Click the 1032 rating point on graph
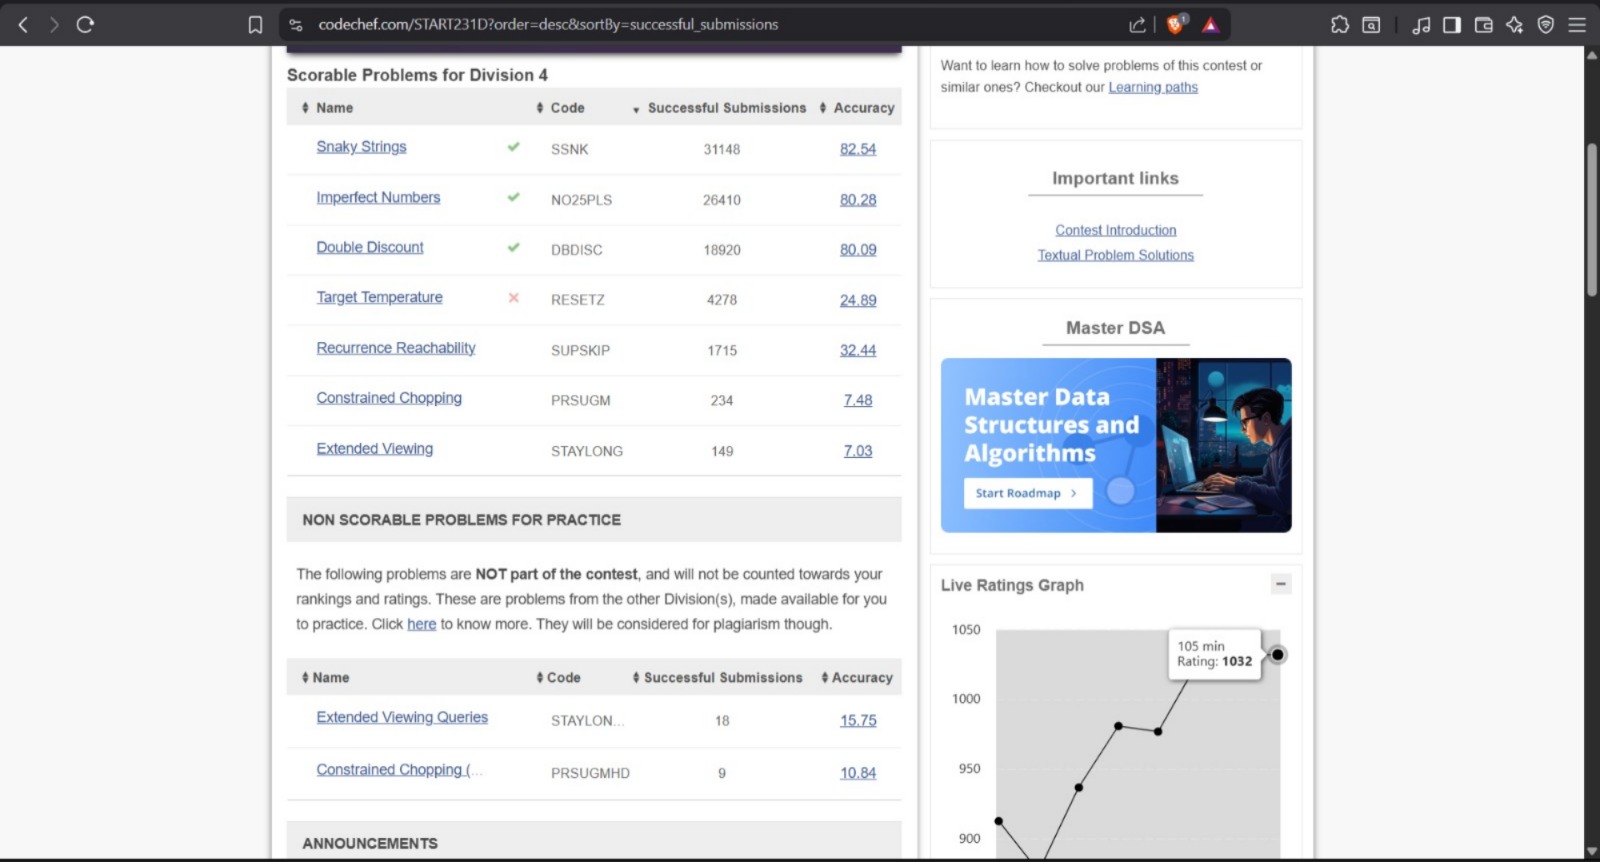The width and height of the screenshot is (1600, 862). pyautogui.click(x=1277, y=655)
